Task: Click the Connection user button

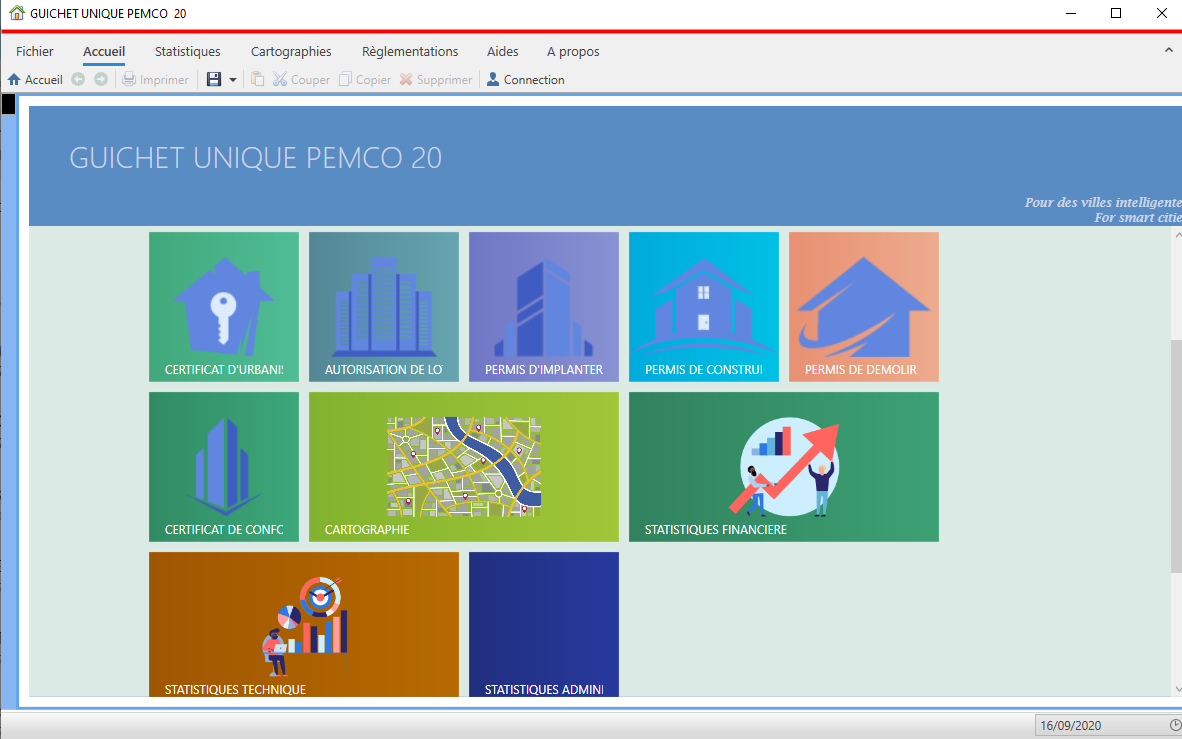Action: click(x=525, y=80)
